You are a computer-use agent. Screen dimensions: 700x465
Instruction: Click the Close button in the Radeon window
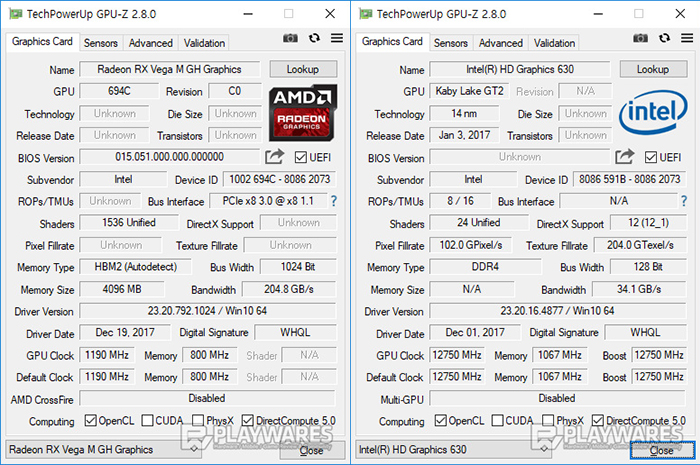click(x=312, y=450)
